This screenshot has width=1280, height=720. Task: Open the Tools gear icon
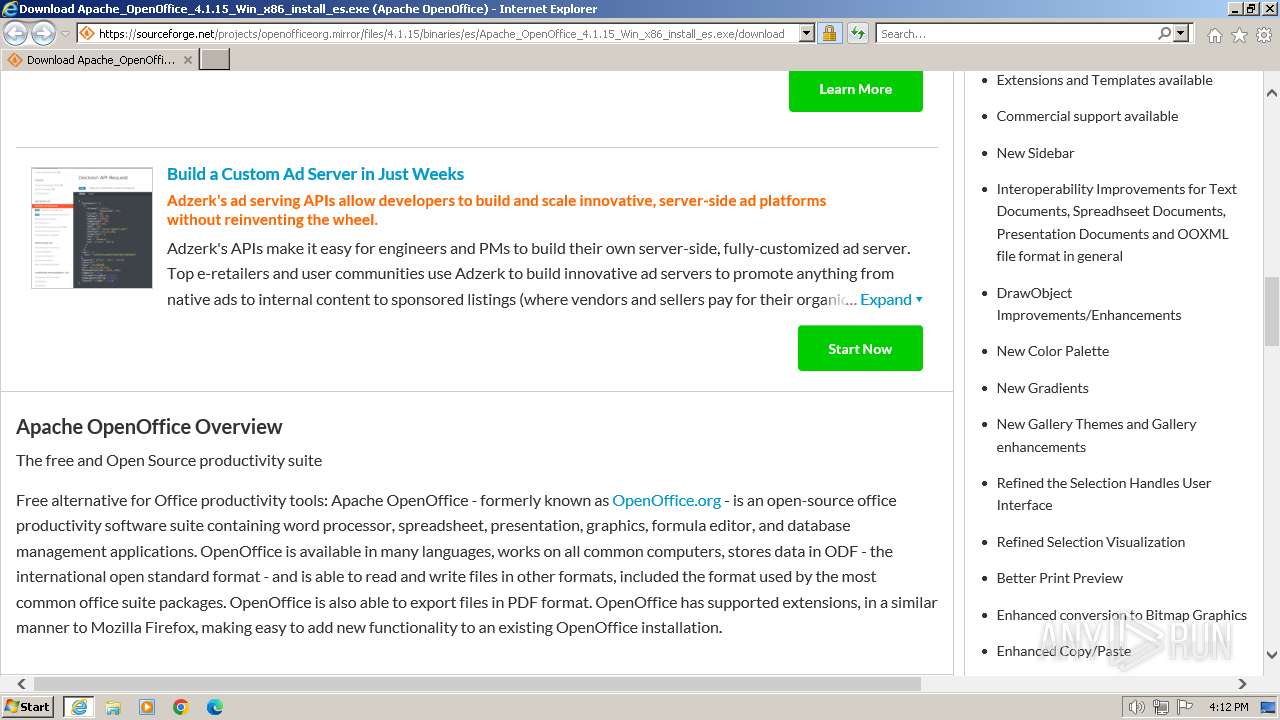coord(1264,35)
